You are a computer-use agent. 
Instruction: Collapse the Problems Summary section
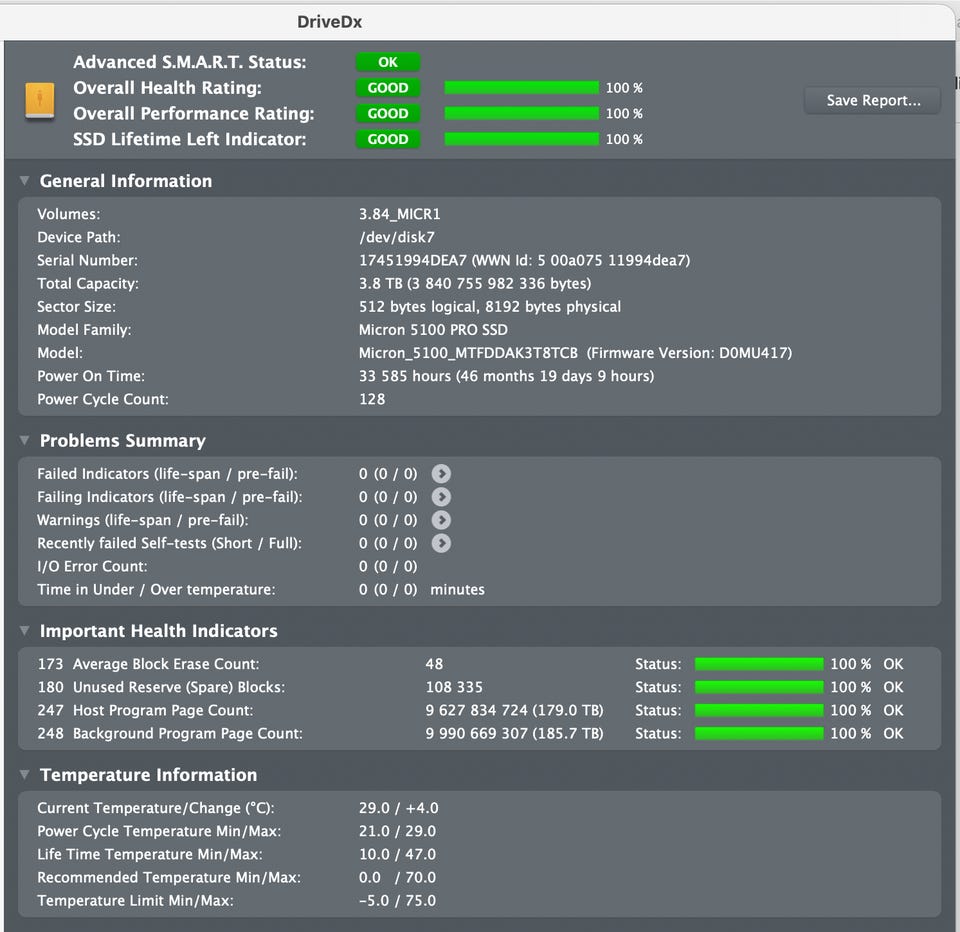coord(24,440)
